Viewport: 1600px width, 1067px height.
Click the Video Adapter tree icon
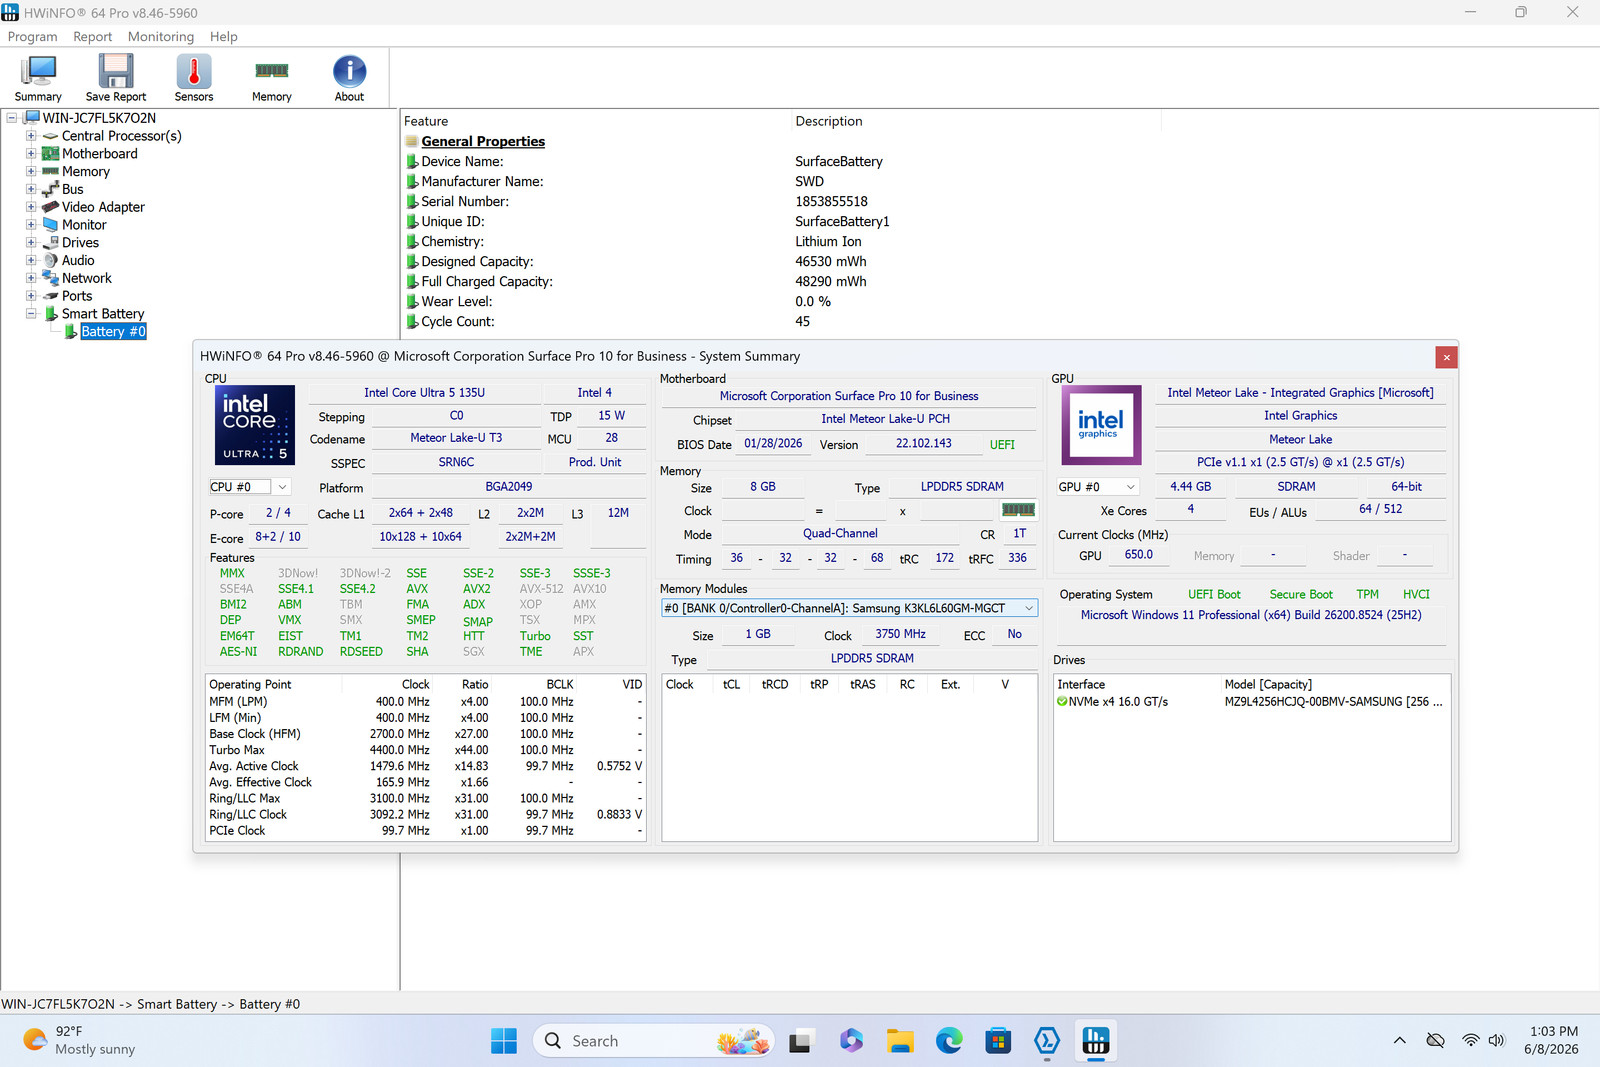[50, 207]
